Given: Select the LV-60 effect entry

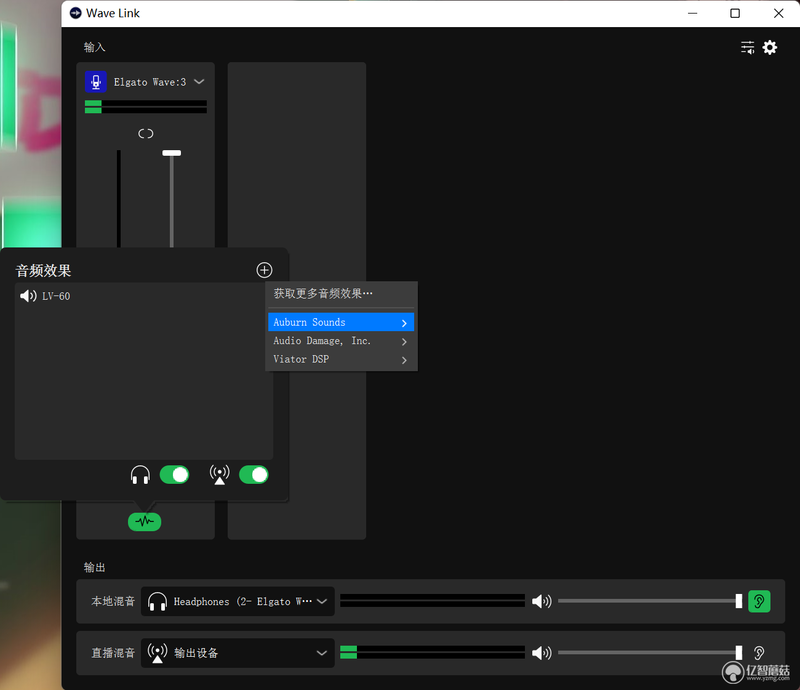Looking at the screenshot, I should point(143,296).
